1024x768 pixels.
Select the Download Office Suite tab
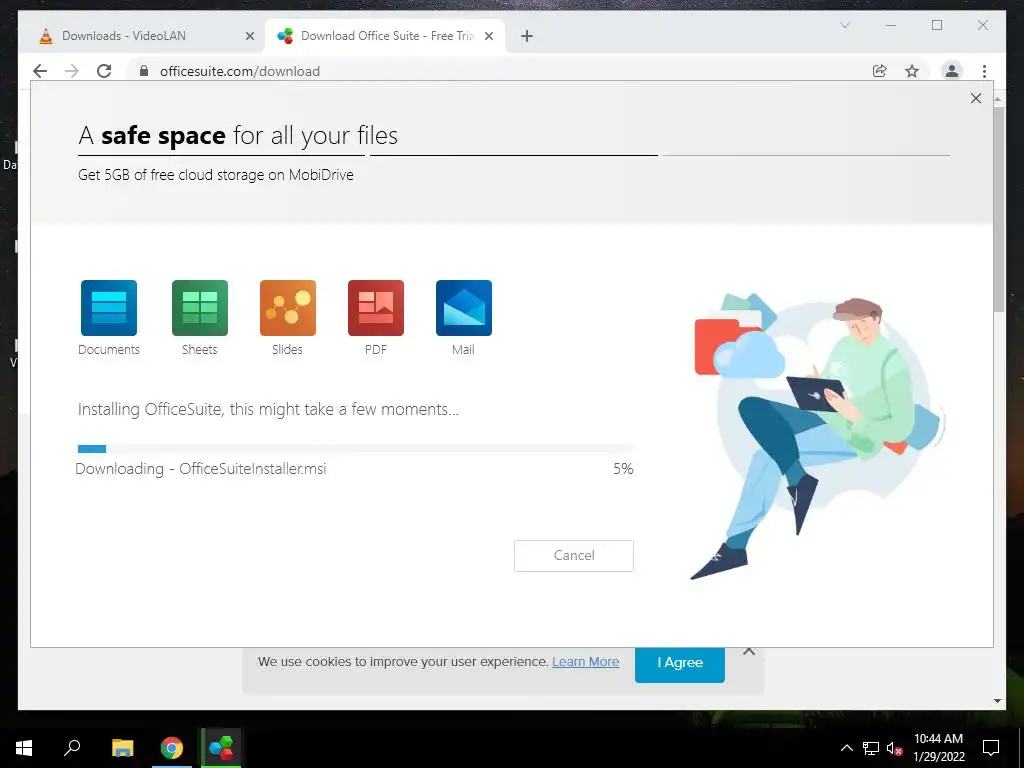click(385, 36)
